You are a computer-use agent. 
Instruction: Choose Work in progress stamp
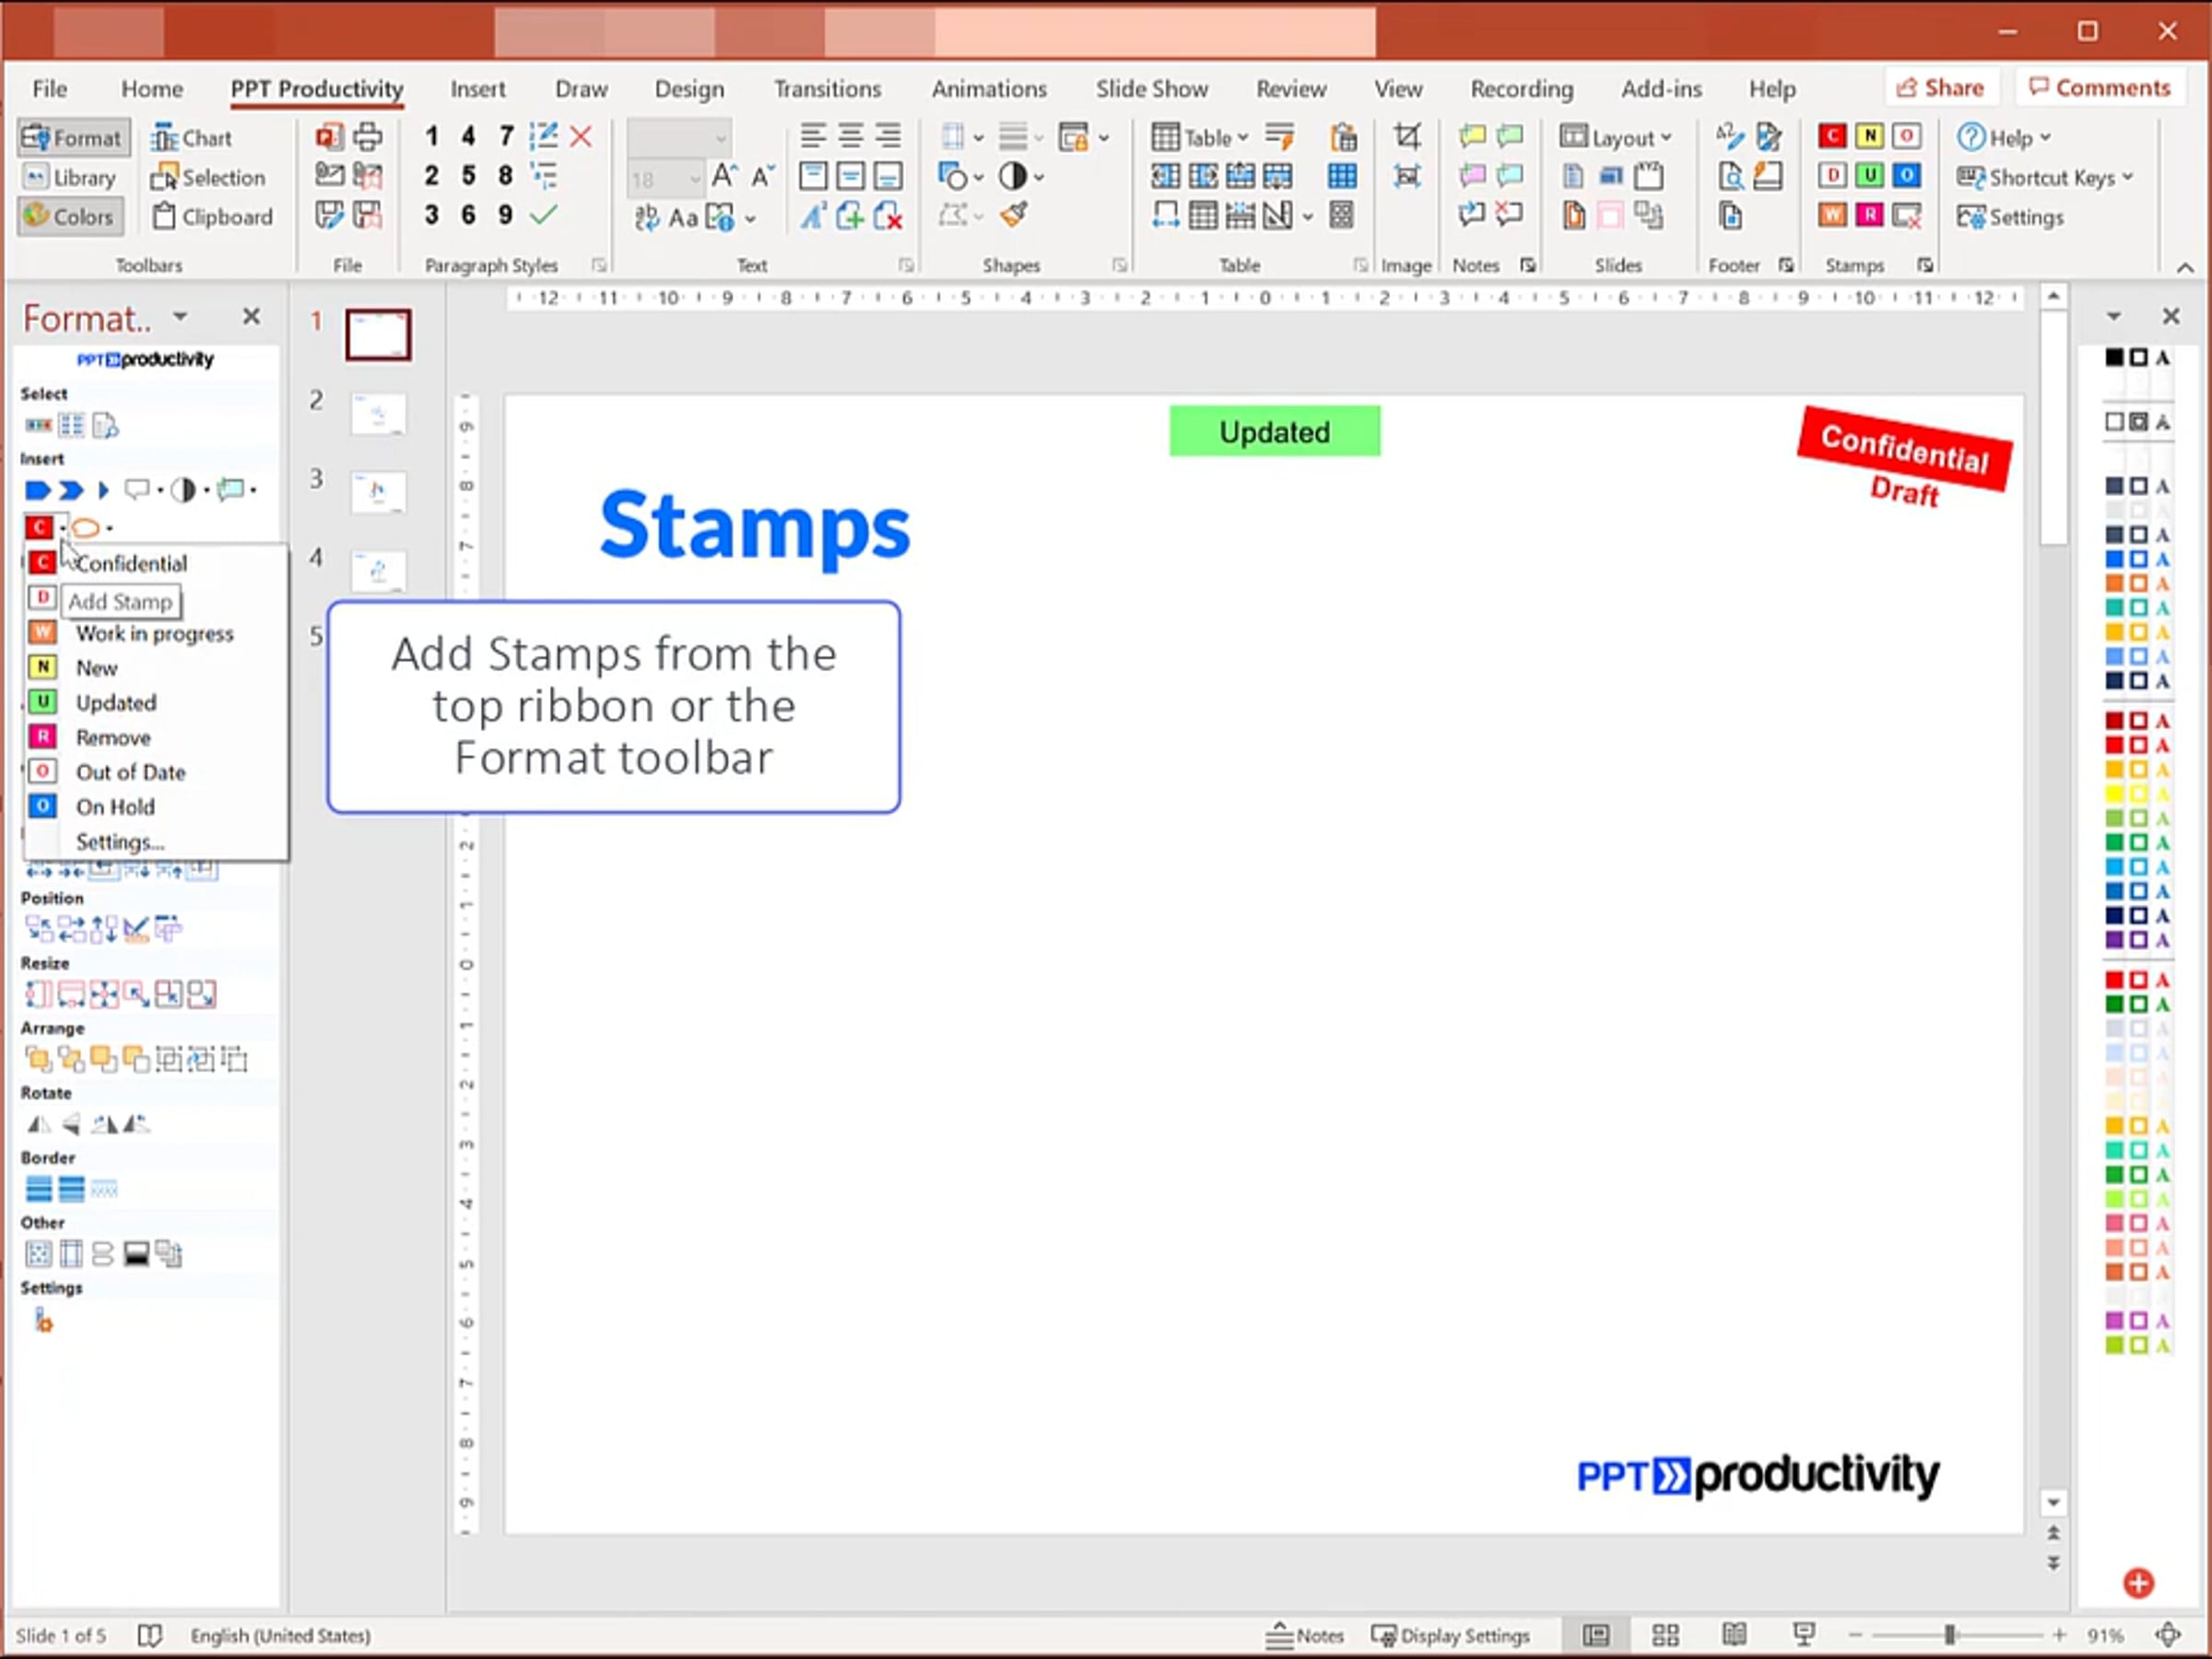point(154,633)
